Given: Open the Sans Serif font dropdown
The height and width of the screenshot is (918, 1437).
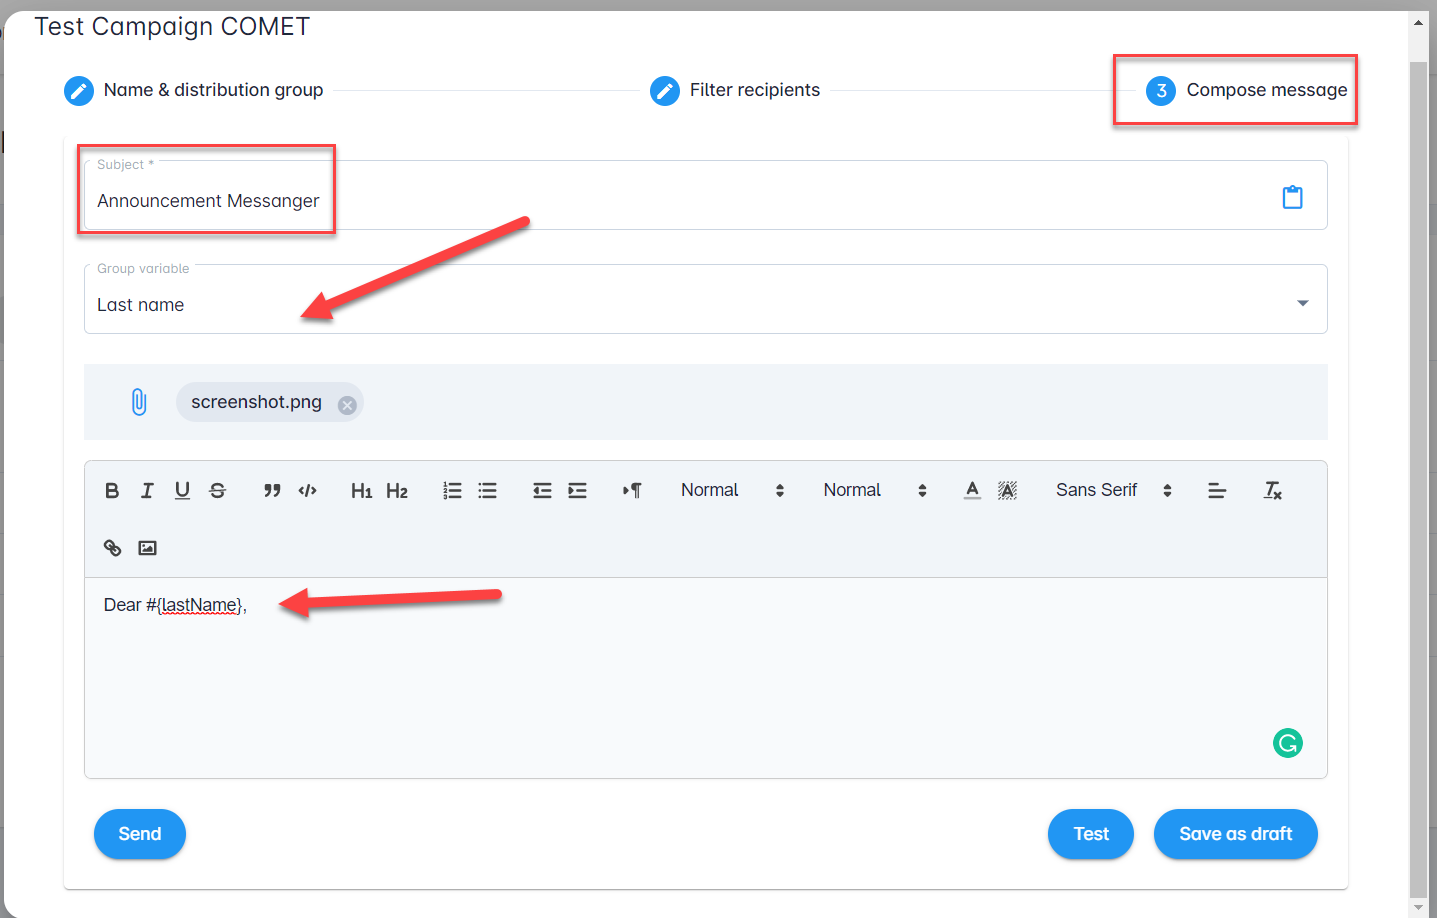Looking at the screenshot, I should click(1113, 490).
